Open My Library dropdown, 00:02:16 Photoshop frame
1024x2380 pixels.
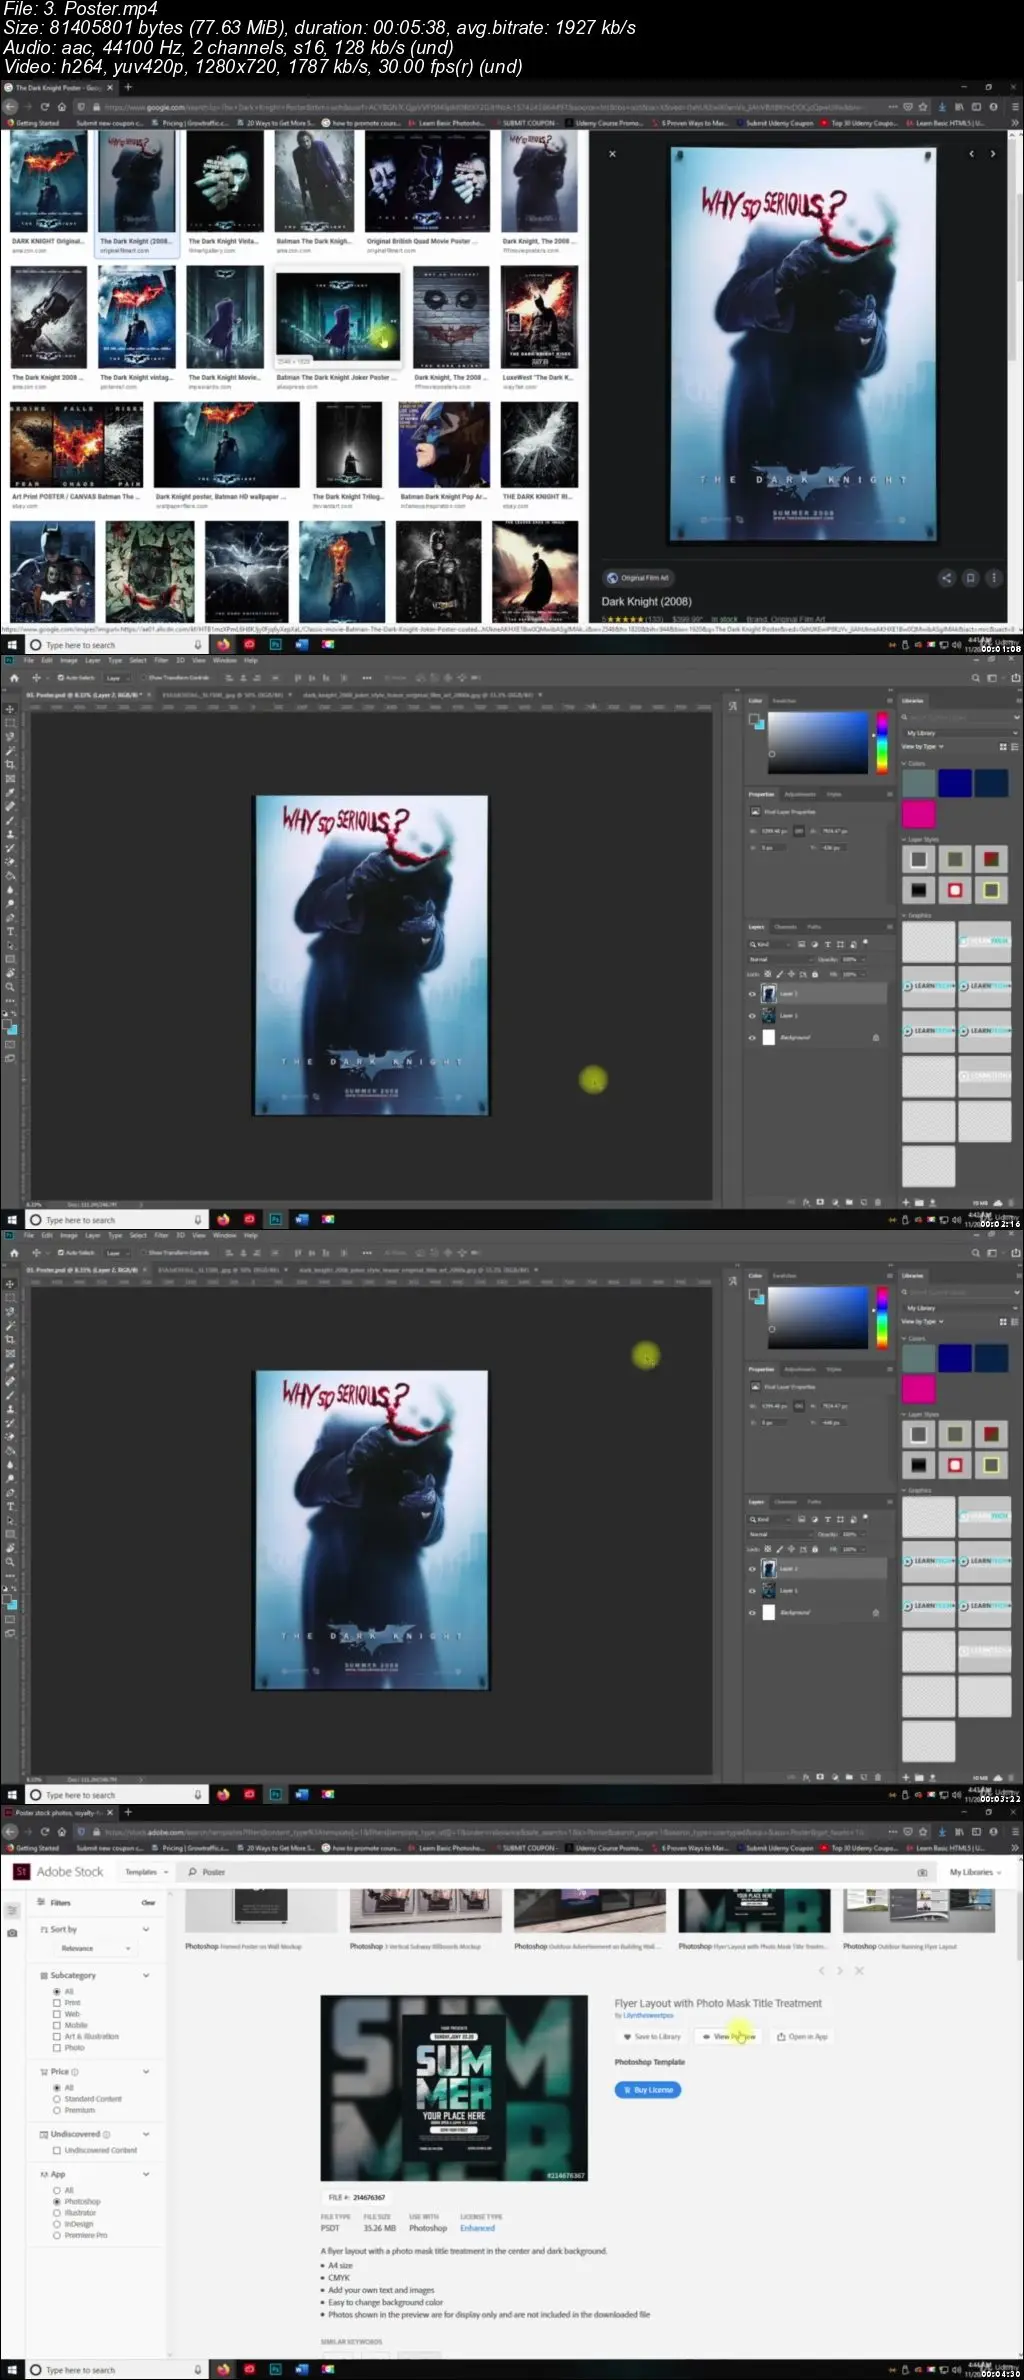pos(959,733)
